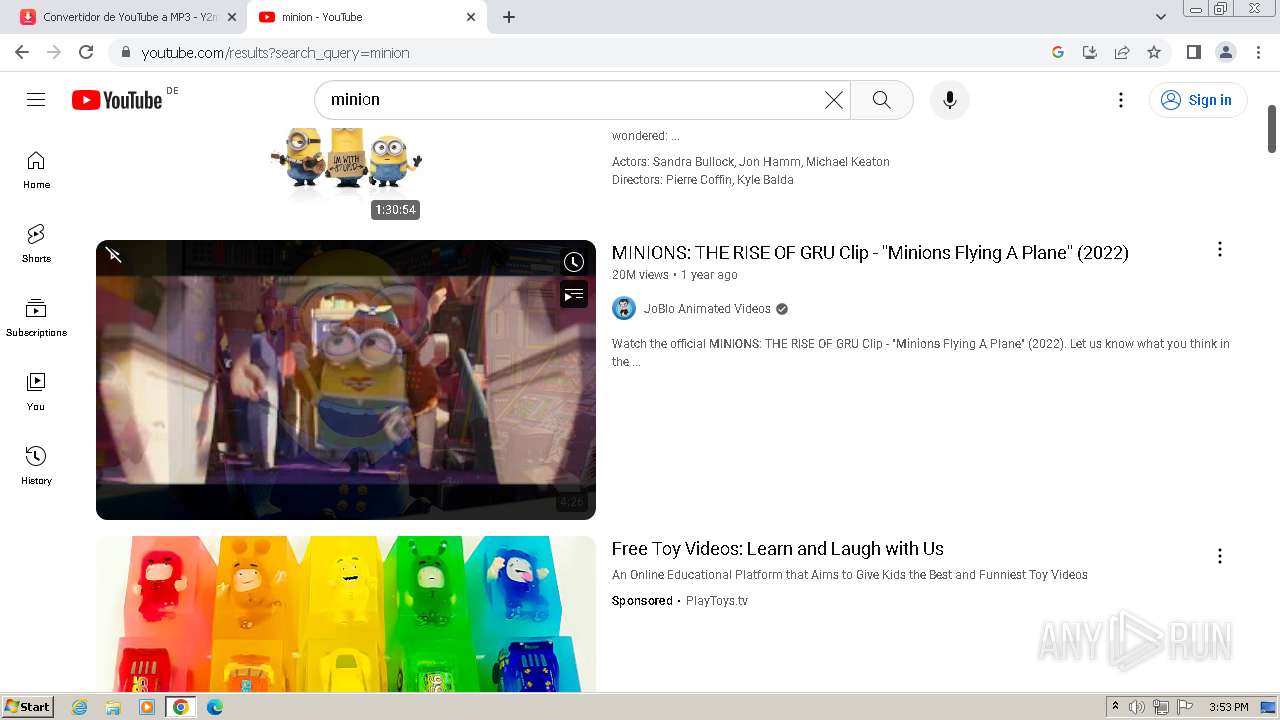Screen dimensions: 1280x720
Task: Close the Convertidor de YouTube tab
Action: click(232, 17)
